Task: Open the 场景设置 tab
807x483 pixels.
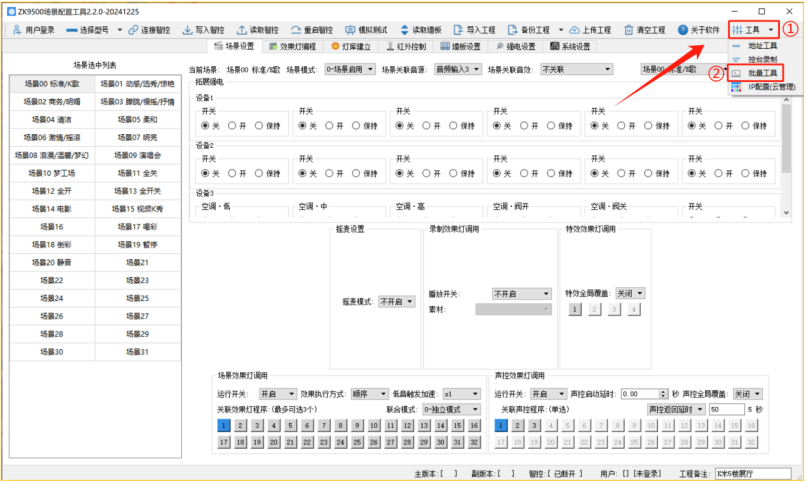Action: 234,46
